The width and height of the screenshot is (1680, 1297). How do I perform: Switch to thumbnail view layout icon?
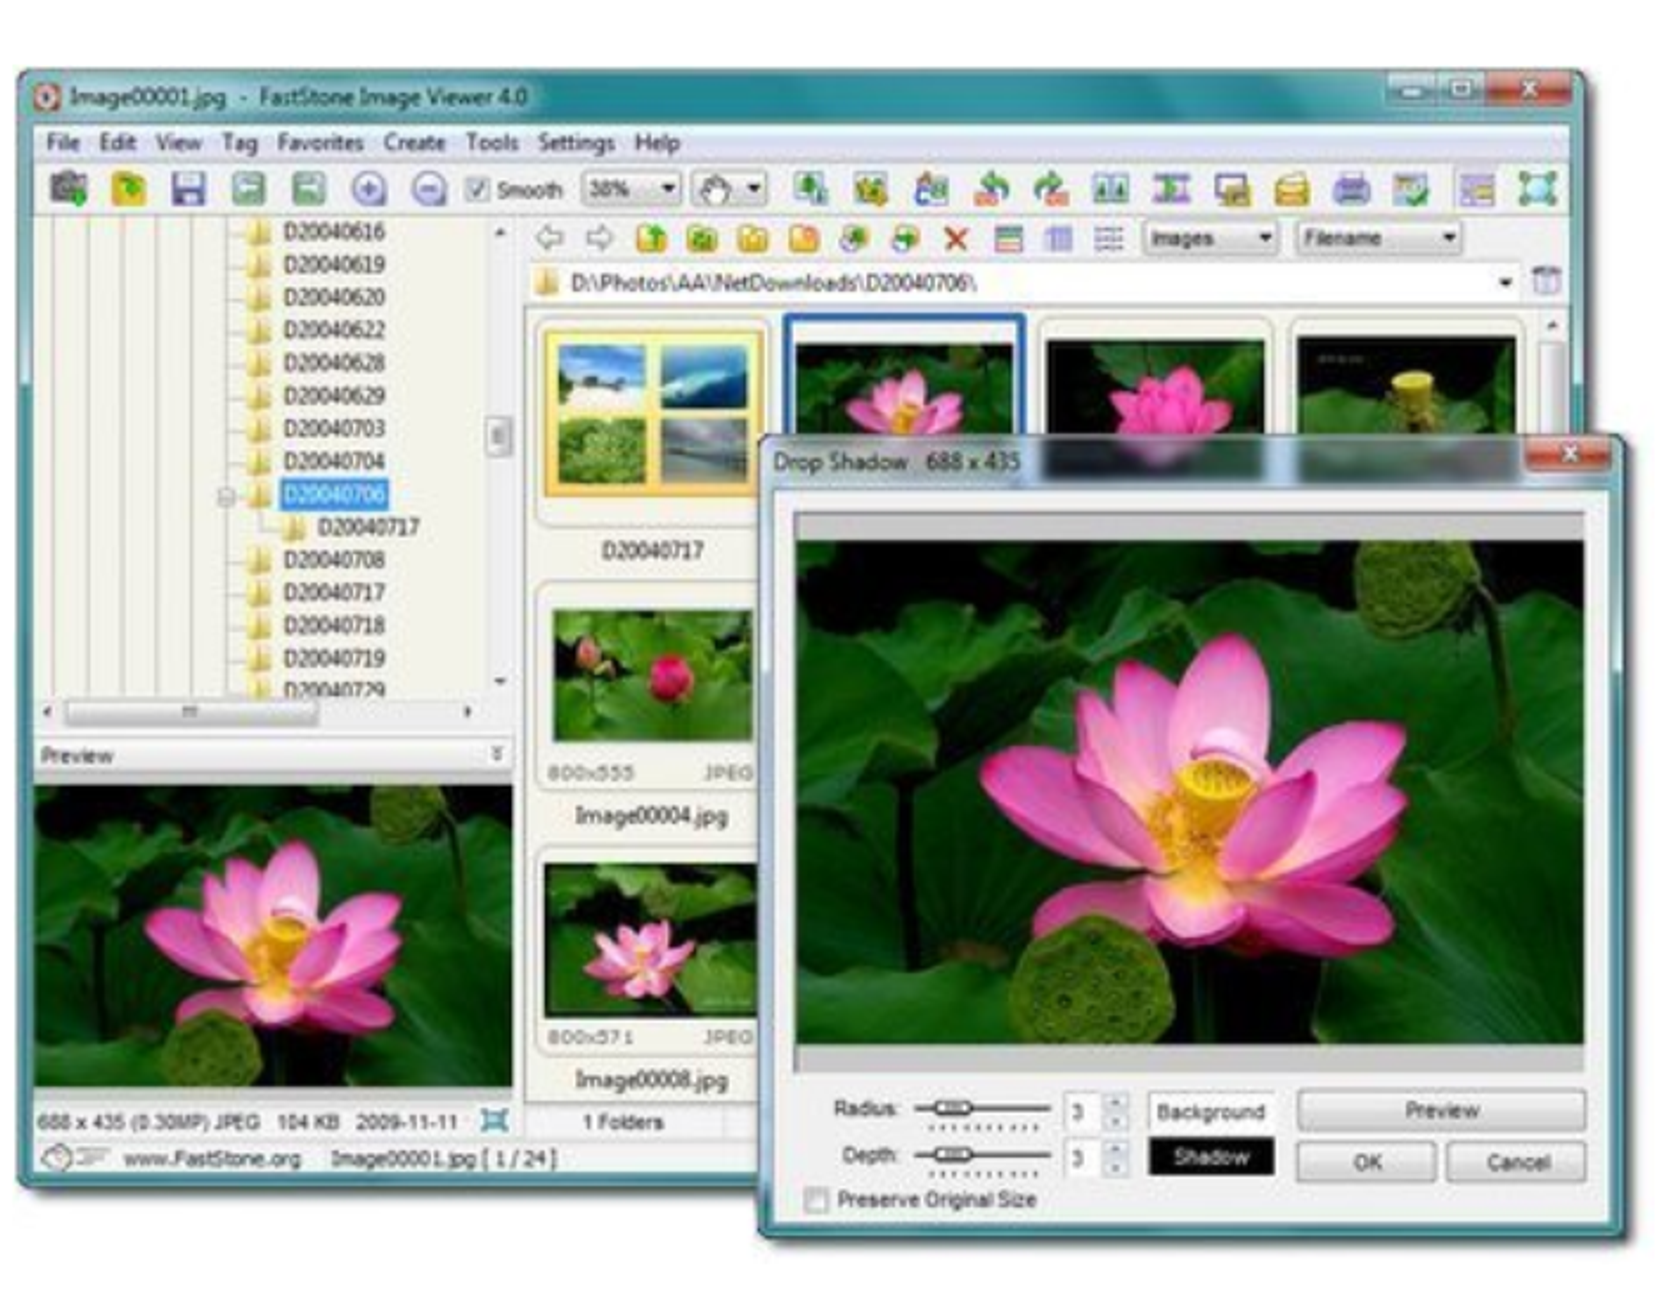[x=1008, y=238]
